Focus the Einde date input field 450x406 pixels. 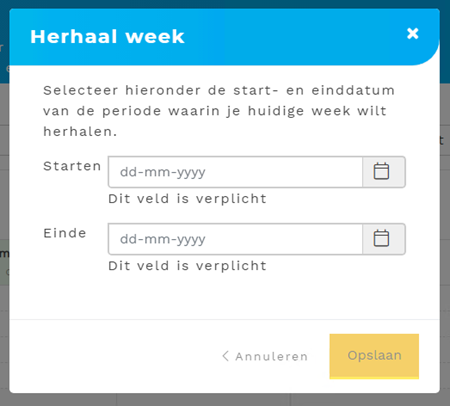pos(235,239)
